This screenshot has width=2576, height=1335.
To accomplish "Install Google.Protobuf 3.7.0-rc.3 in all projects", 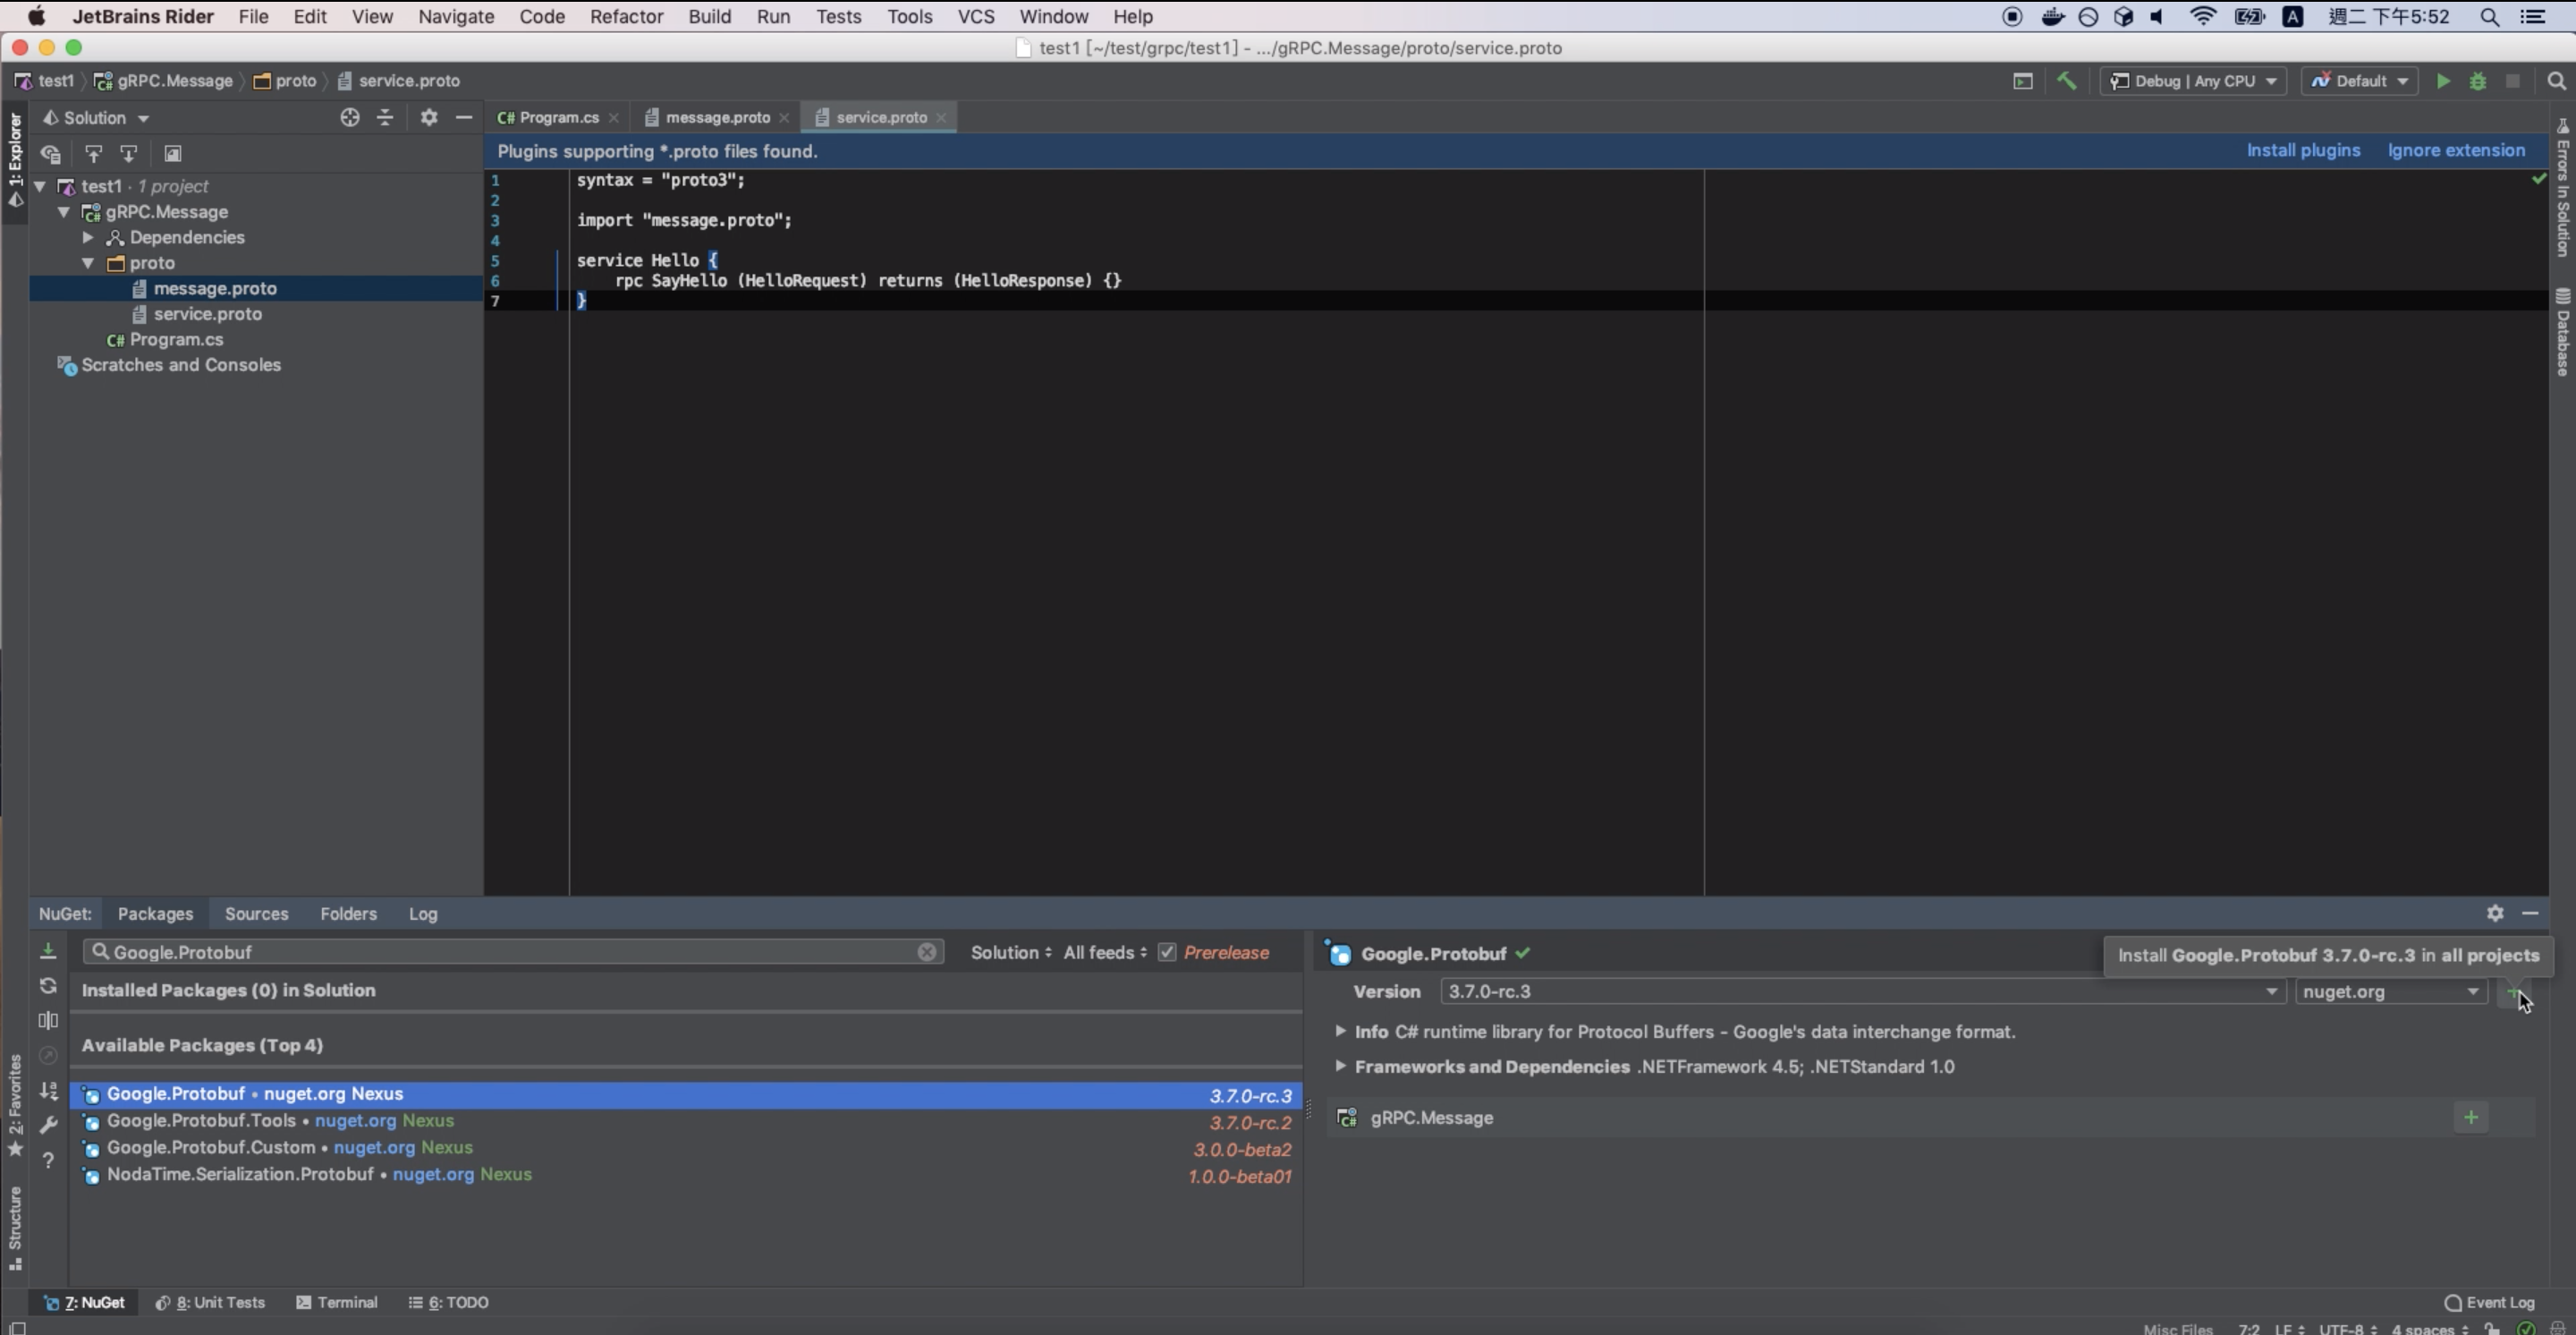I will [2514, 992].
